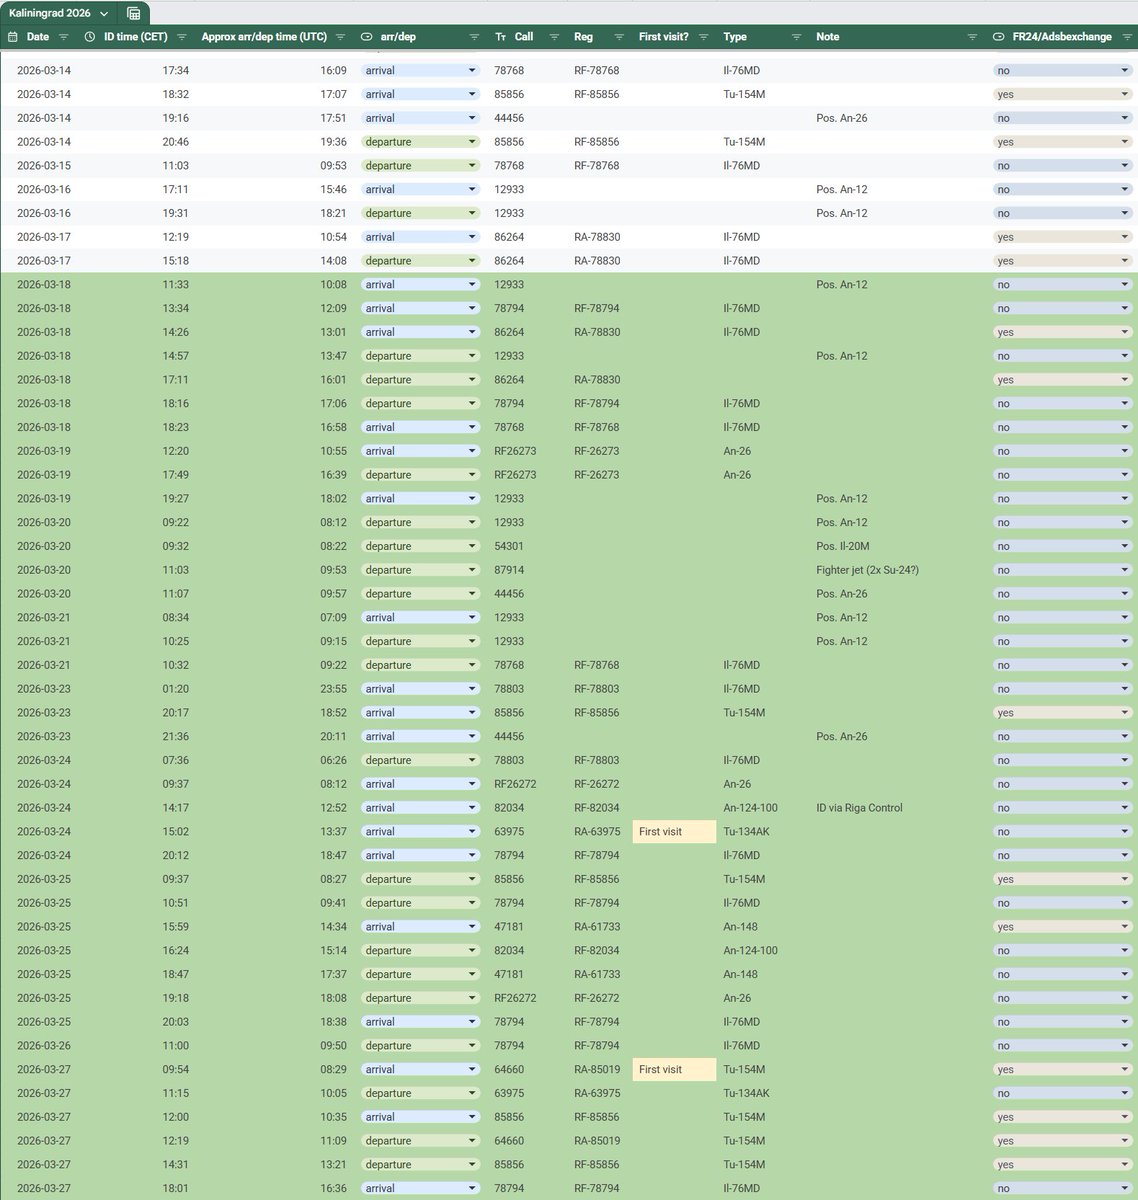
Task: Select 'First visit' cell in the RA-85019 arrival row
Action: (x=674, y=1070)
